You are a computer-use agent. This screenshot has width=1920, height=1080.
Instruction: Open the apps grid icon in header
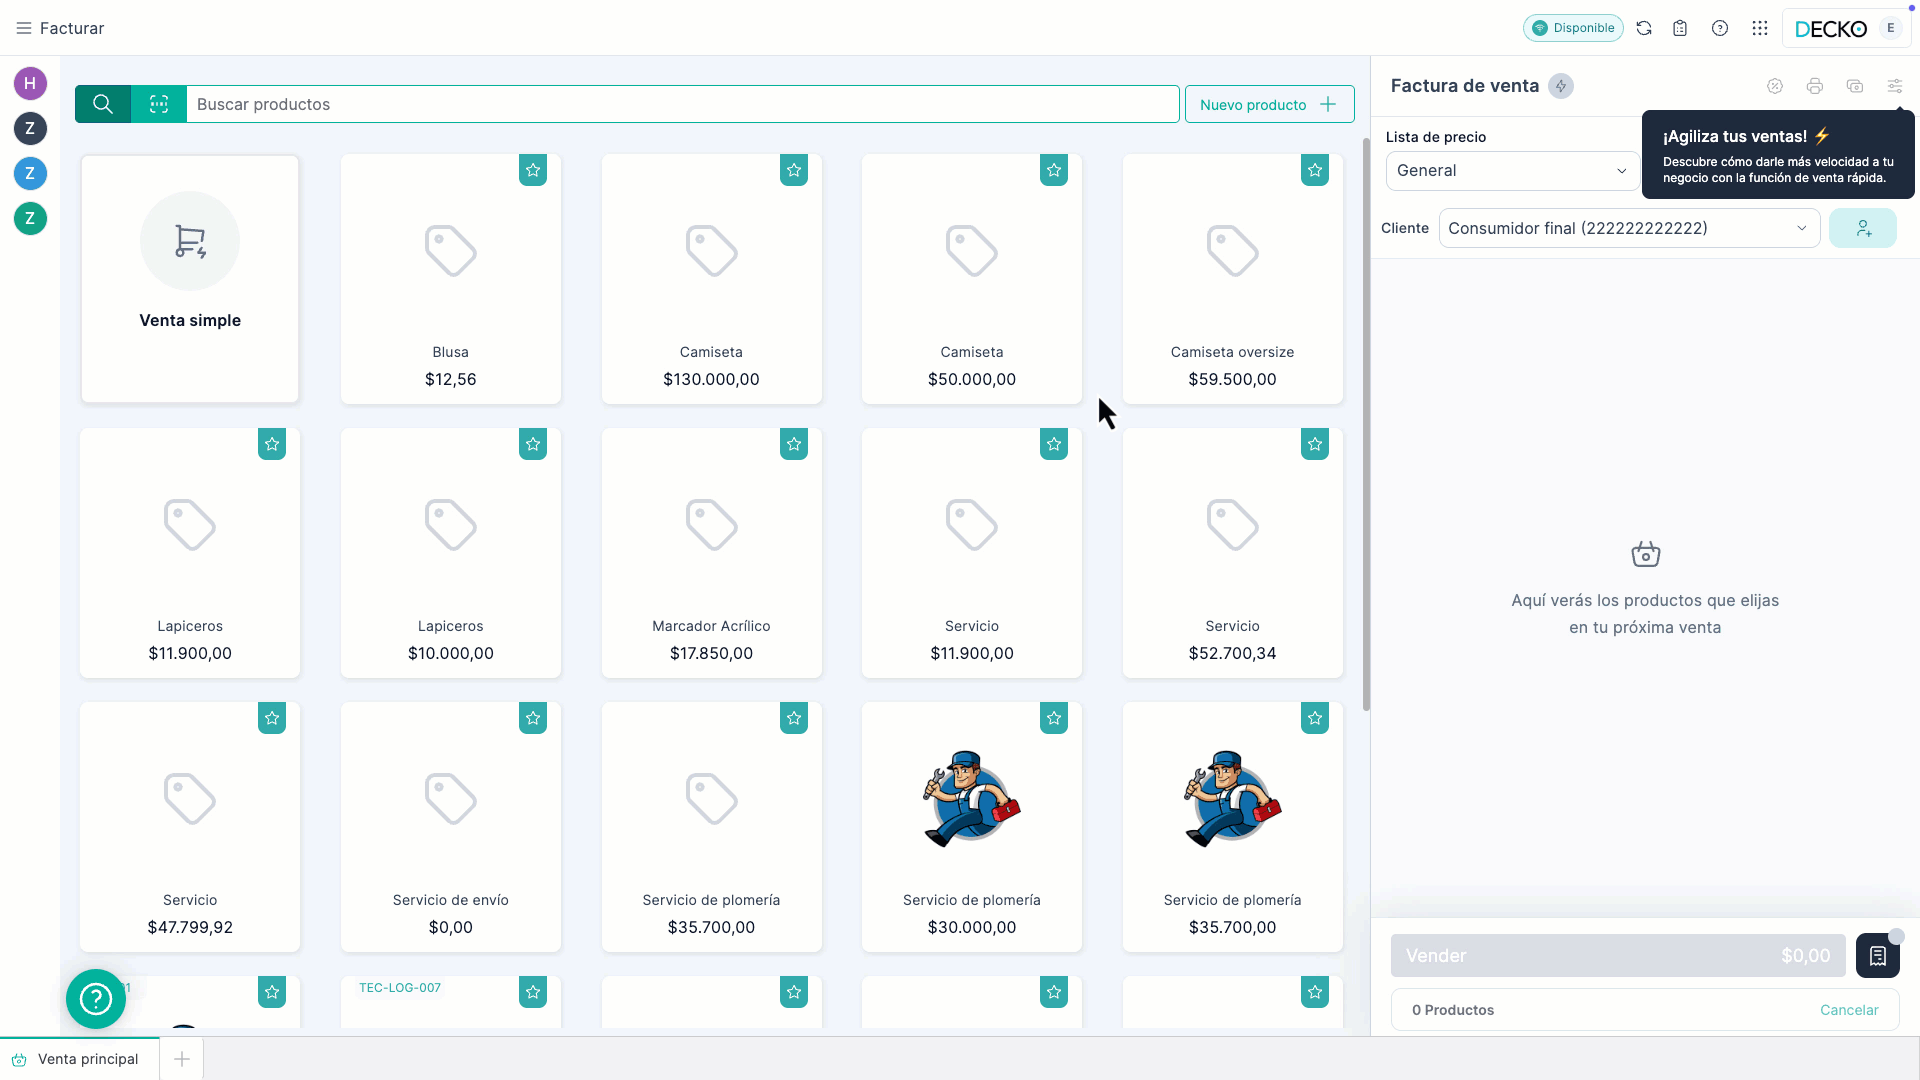coord(1760,28)
